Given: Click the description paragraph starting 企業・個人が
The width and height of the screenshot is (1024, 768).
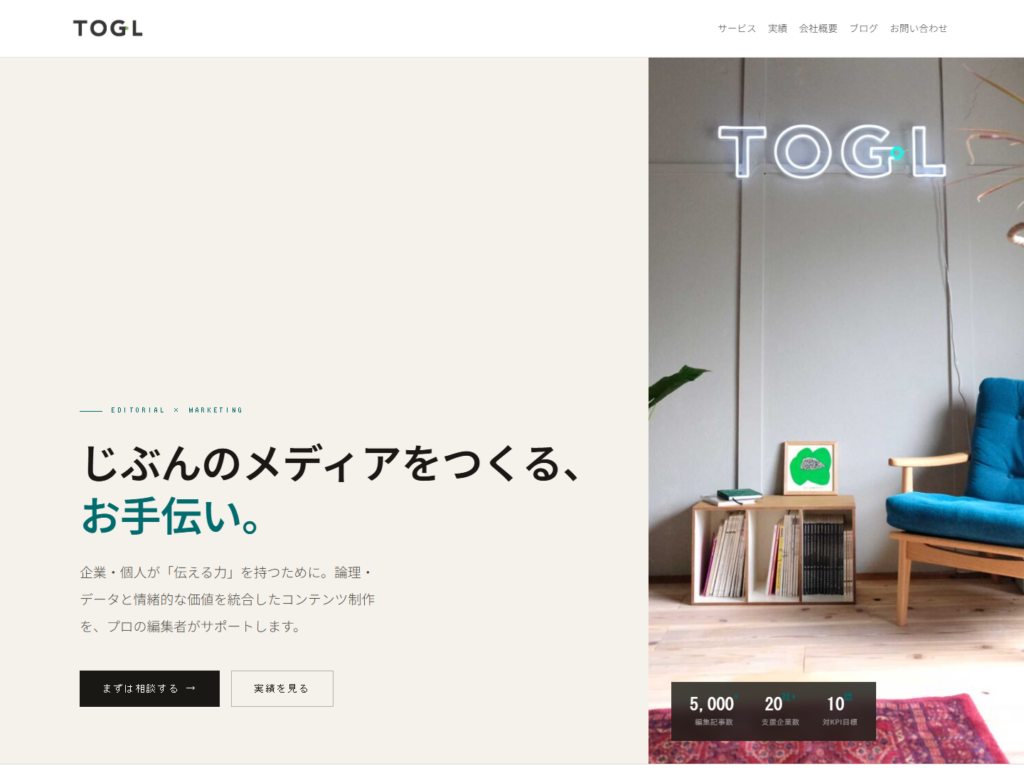Looking at the screenshot, I should [227, 600].
